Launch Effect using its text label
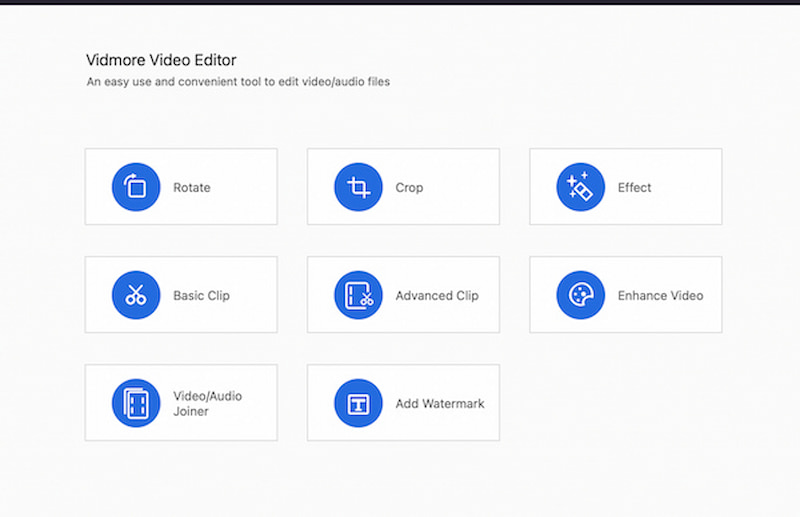Viewport: 800px width, 517px height. coord(634,188)
